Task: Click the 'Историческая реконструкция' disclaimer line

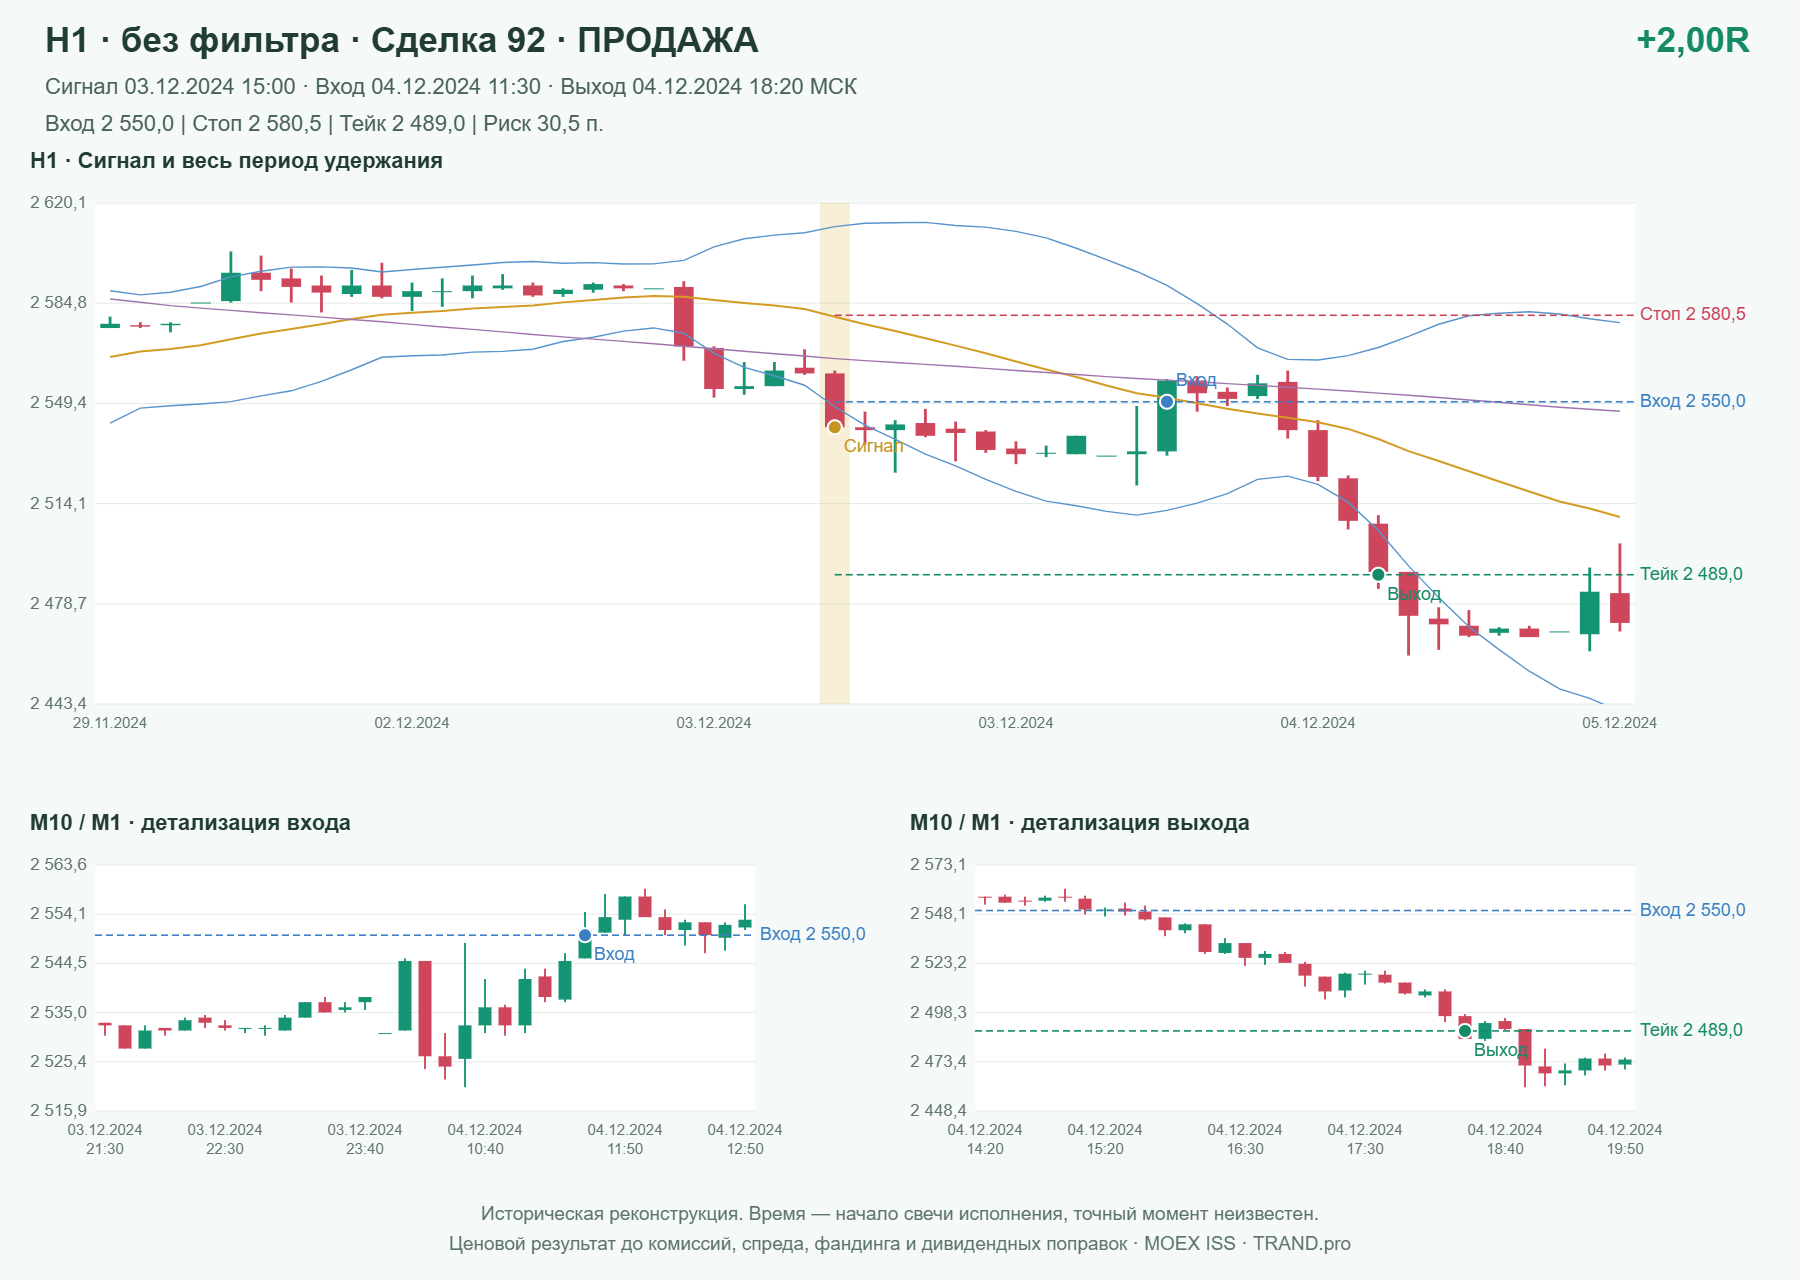Action: click(x=900, y=1214)
